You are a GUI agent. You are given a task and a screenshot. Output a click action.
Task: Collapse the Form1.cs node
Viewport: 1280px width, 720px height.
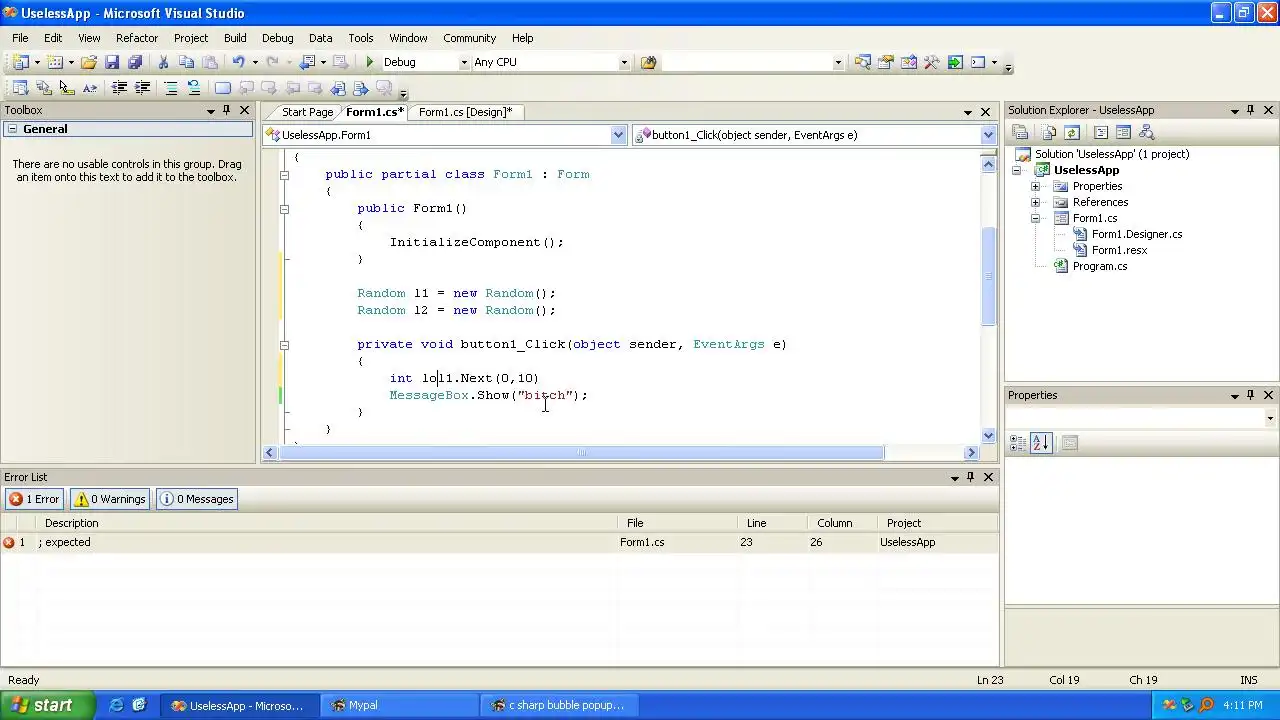coord(1036,218)
